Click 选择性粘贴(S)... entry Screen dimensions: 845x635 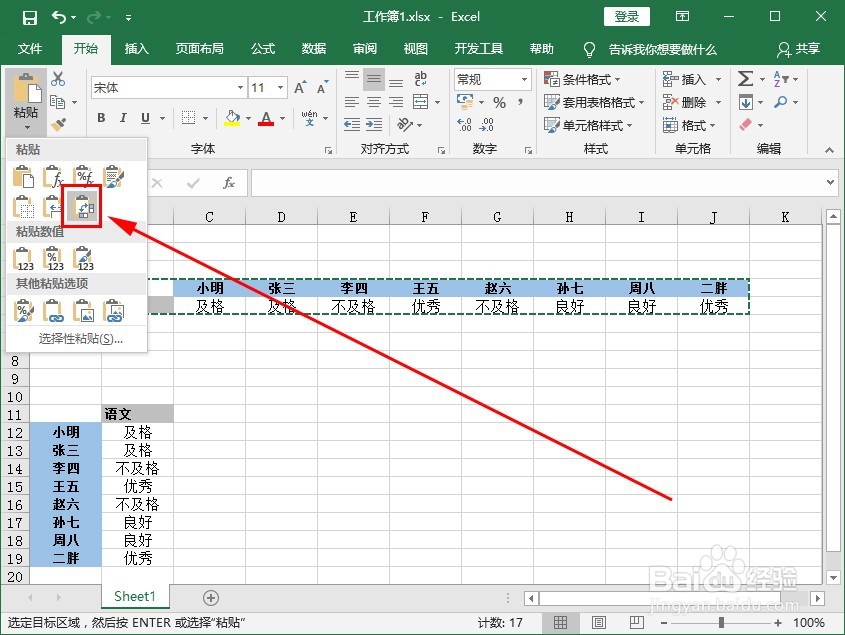coord(81,339)
